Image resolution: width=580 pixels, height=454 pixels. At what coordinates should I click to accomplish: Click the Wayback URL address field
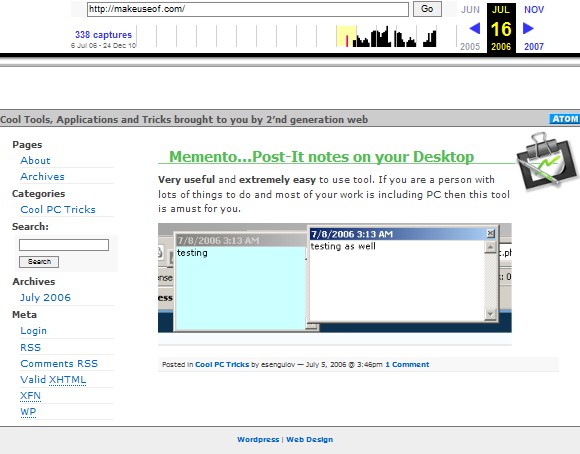(x=248, y=9)
